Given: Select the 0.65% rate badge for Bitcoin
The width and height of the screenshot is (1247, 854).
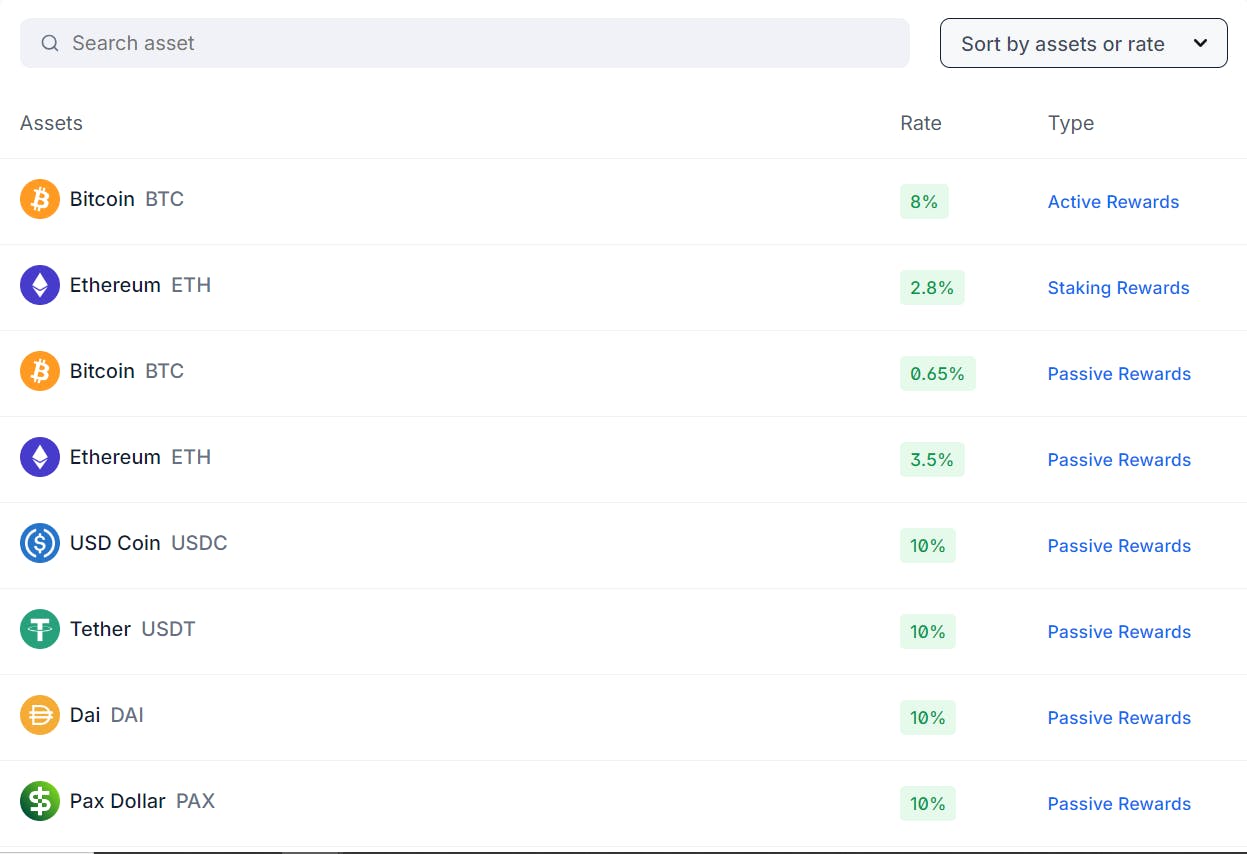Looking at the screenshot, I should tap(937, 374).
